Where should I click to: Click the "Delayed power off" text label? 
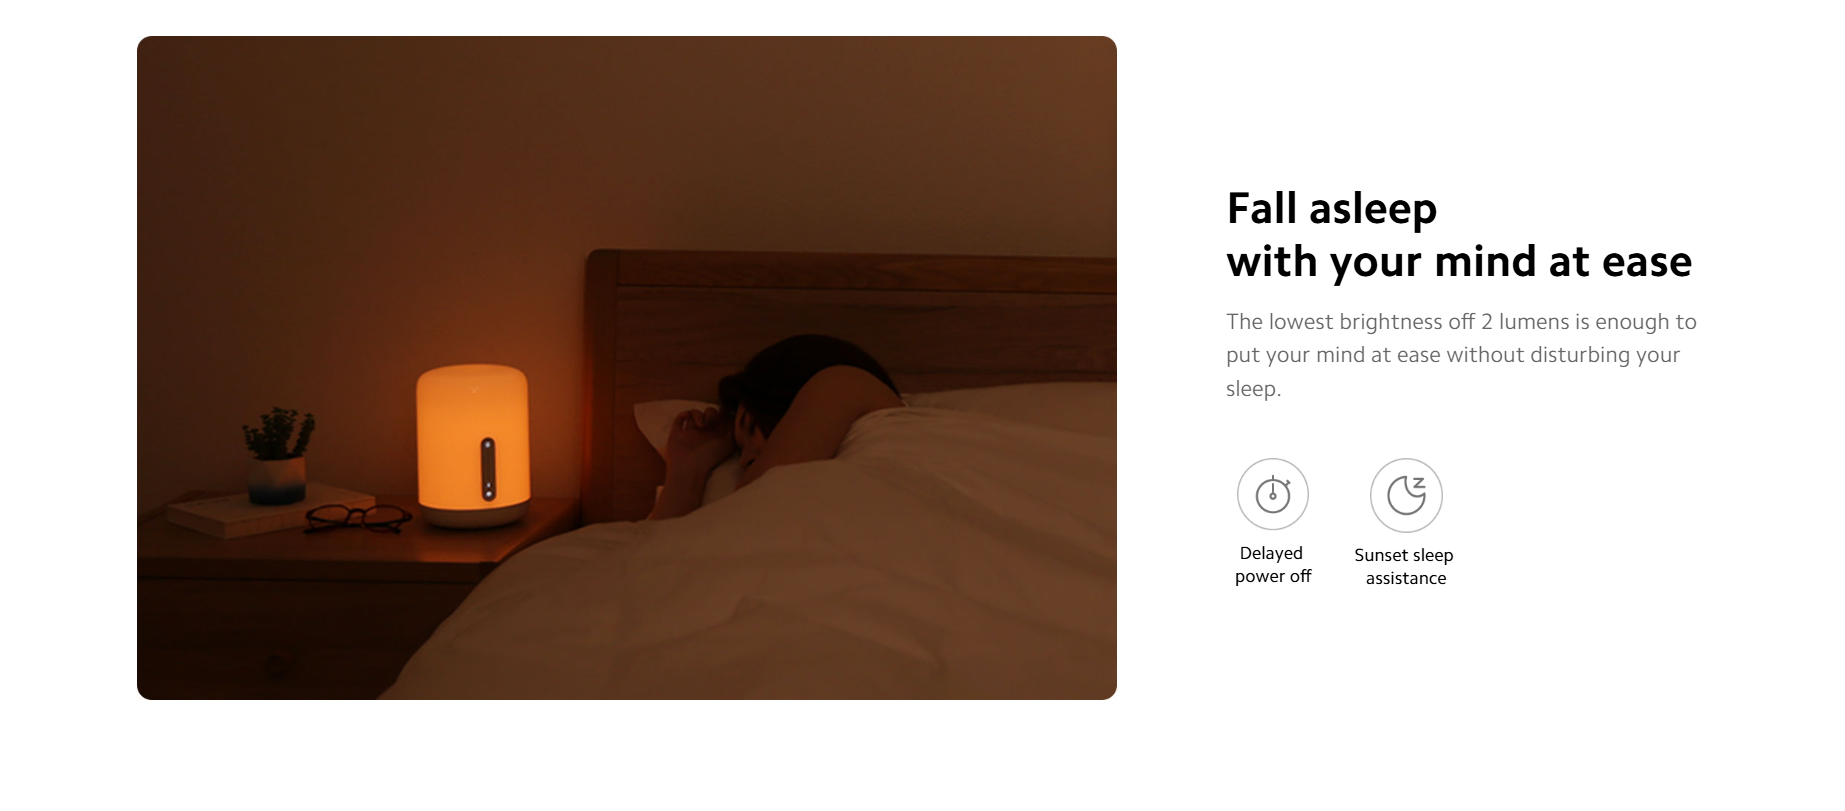tap(1272, 565)
